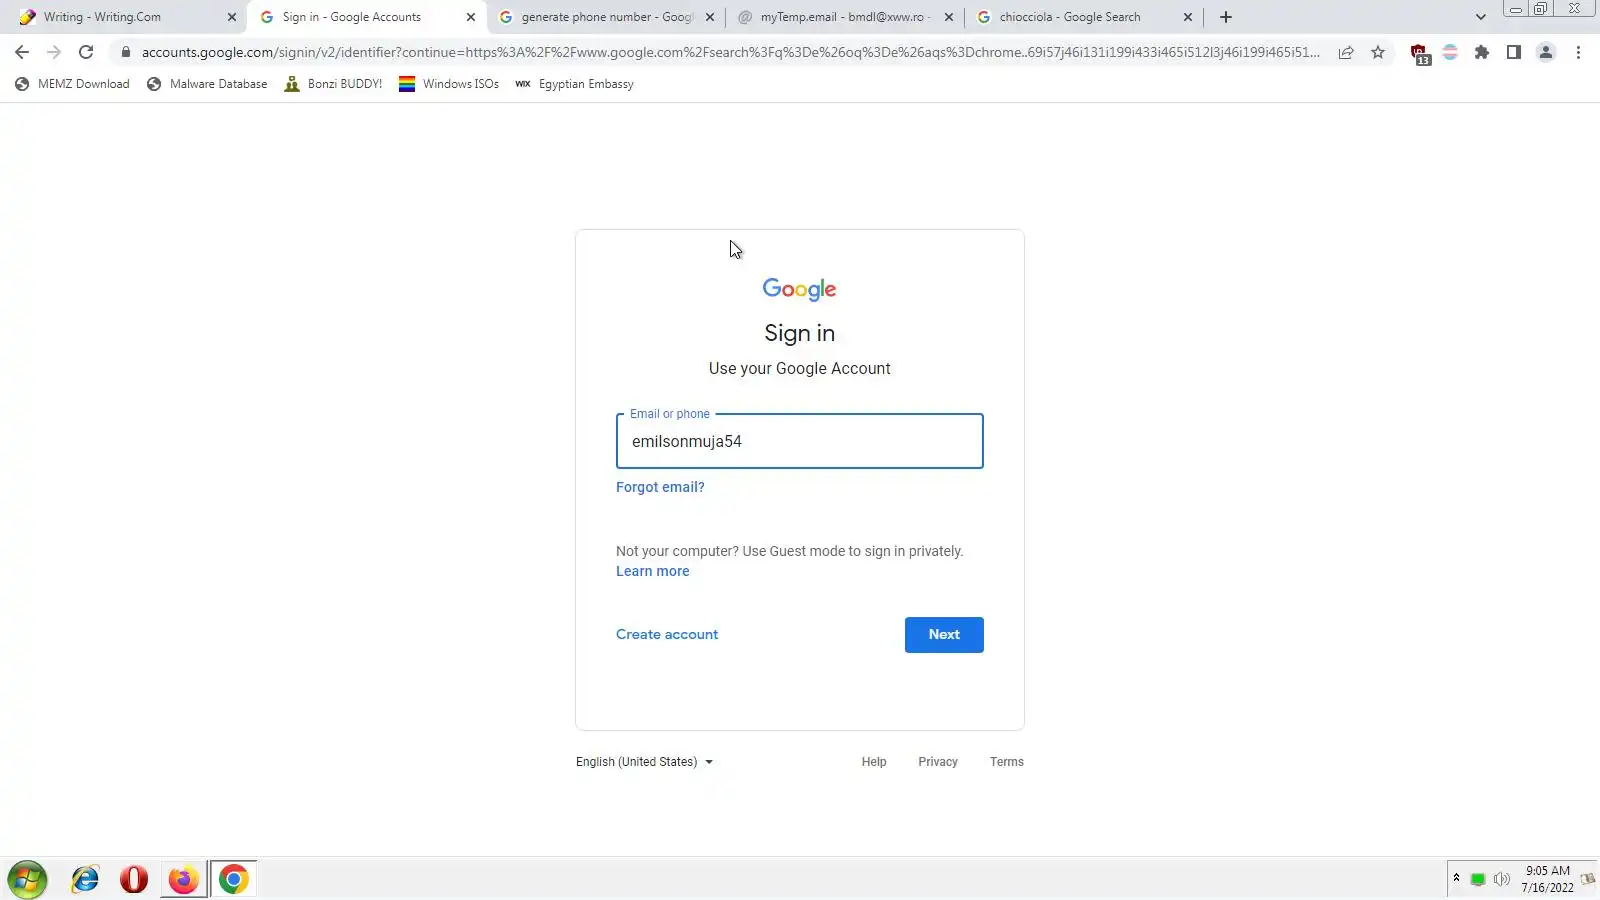Launch Internet Explorer from taskbar
Image resolution: width=1600 pixels, height=900 pixels.
85,879
